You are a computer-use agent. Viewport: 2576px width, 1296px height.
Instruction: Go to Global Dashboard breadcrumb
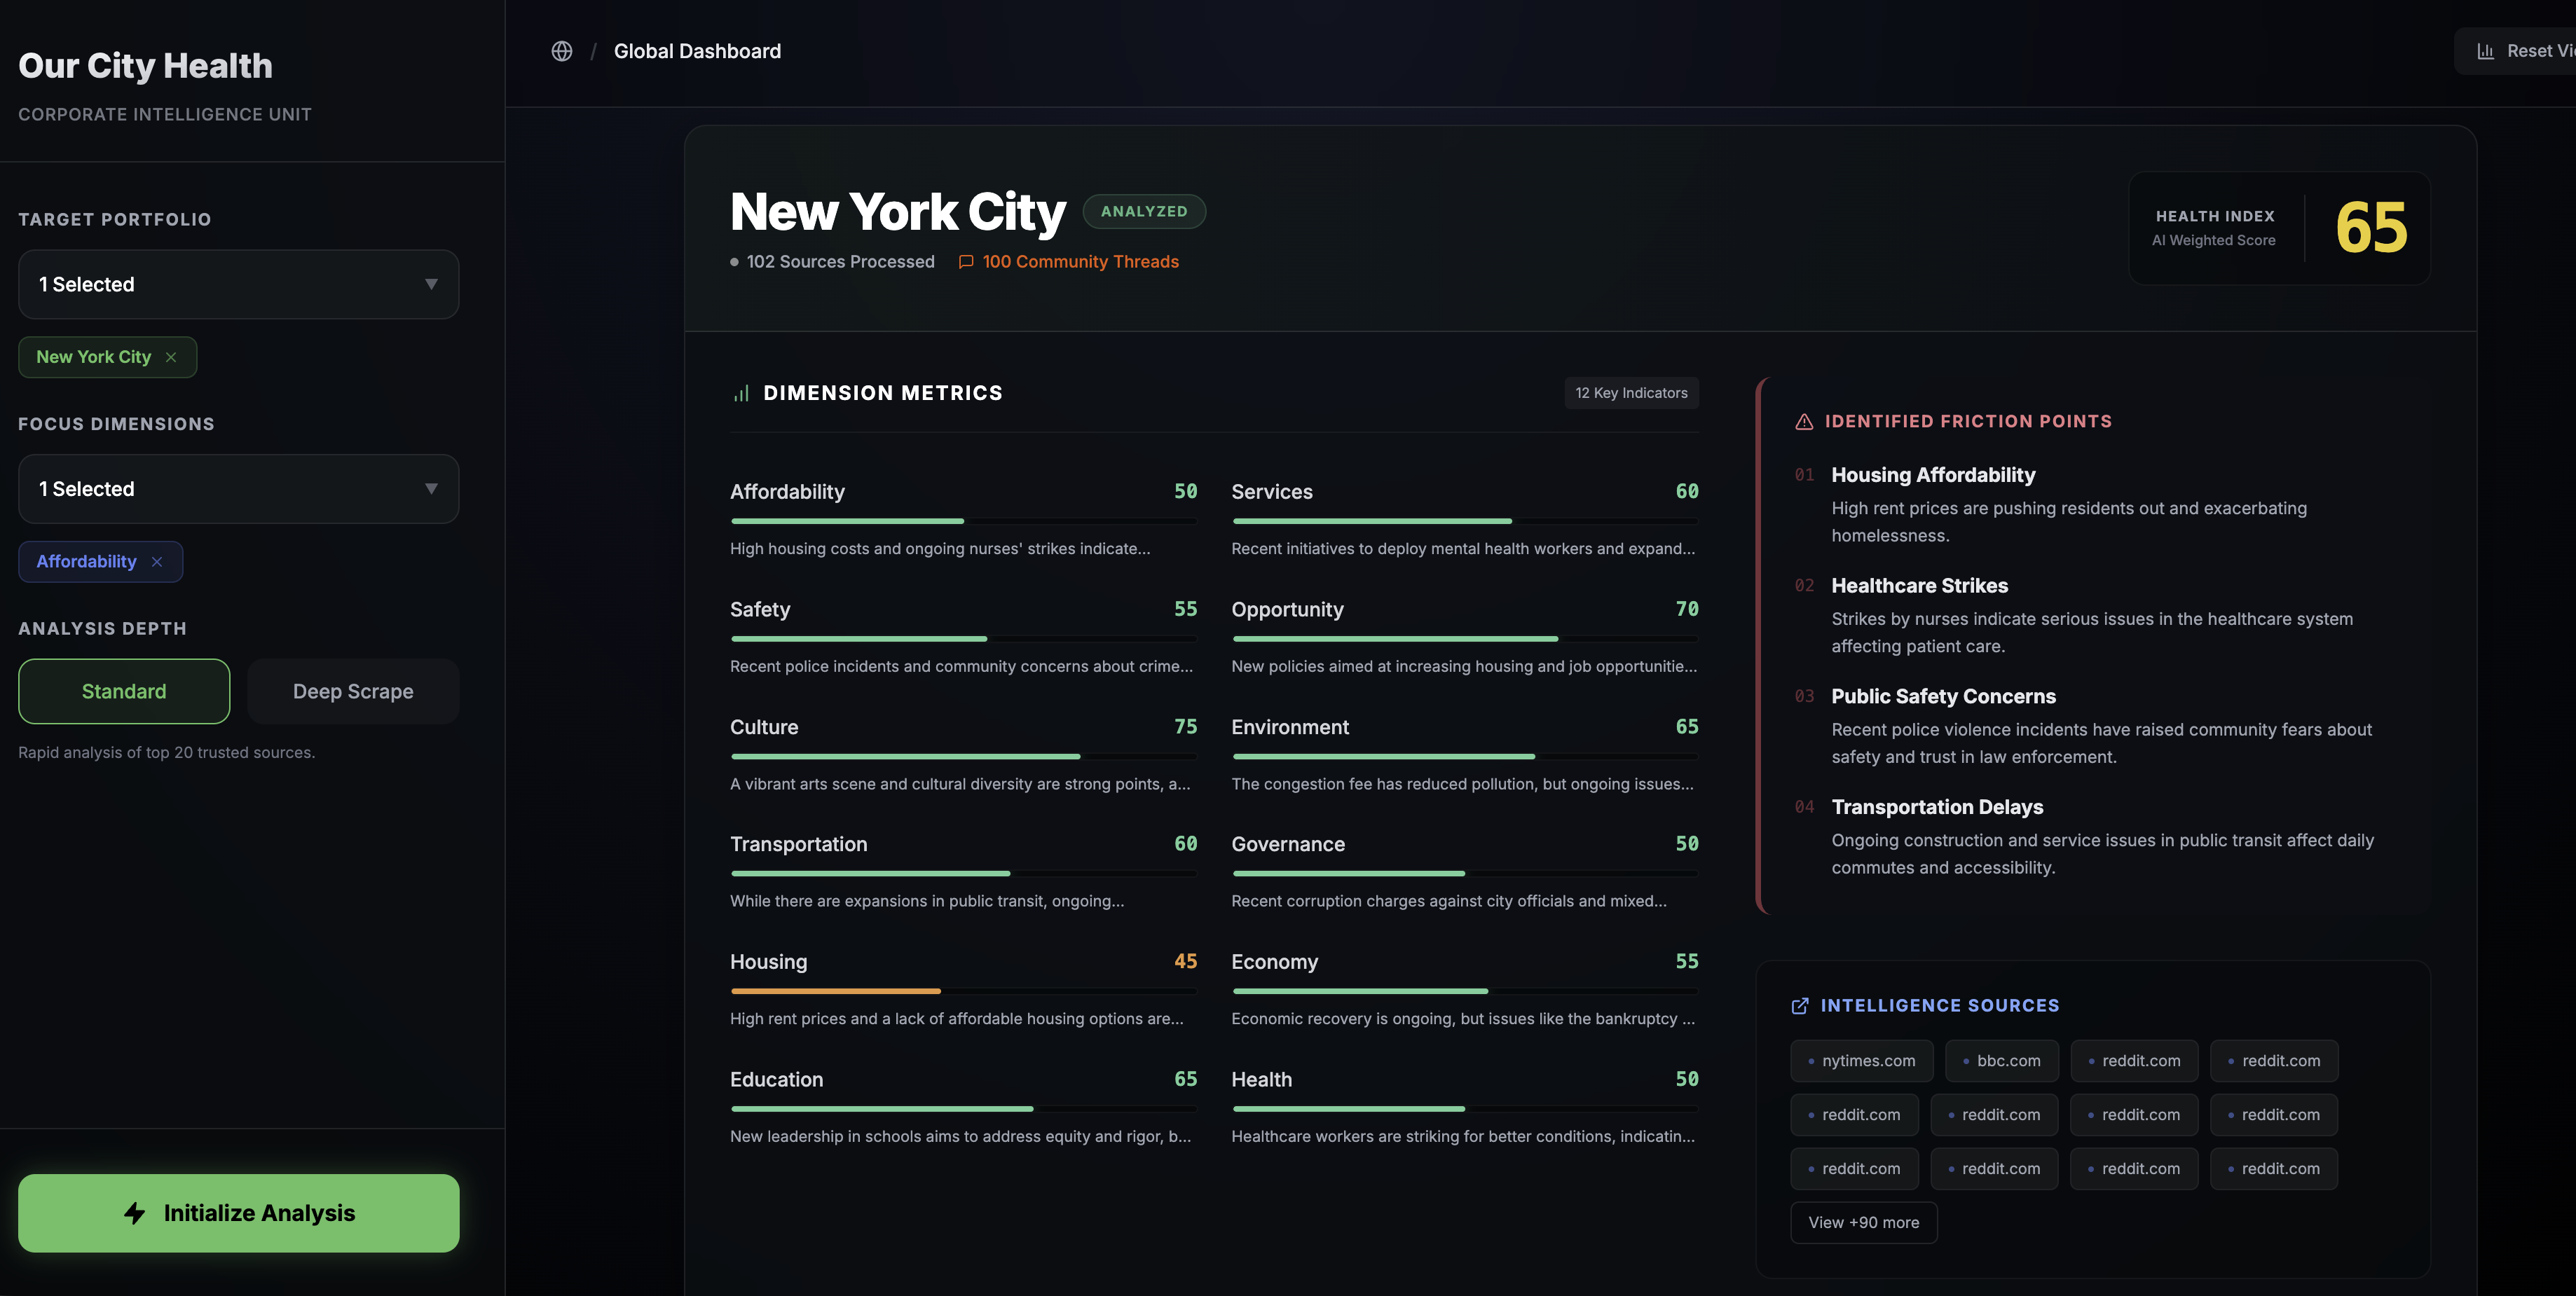[x=697, y=51]
